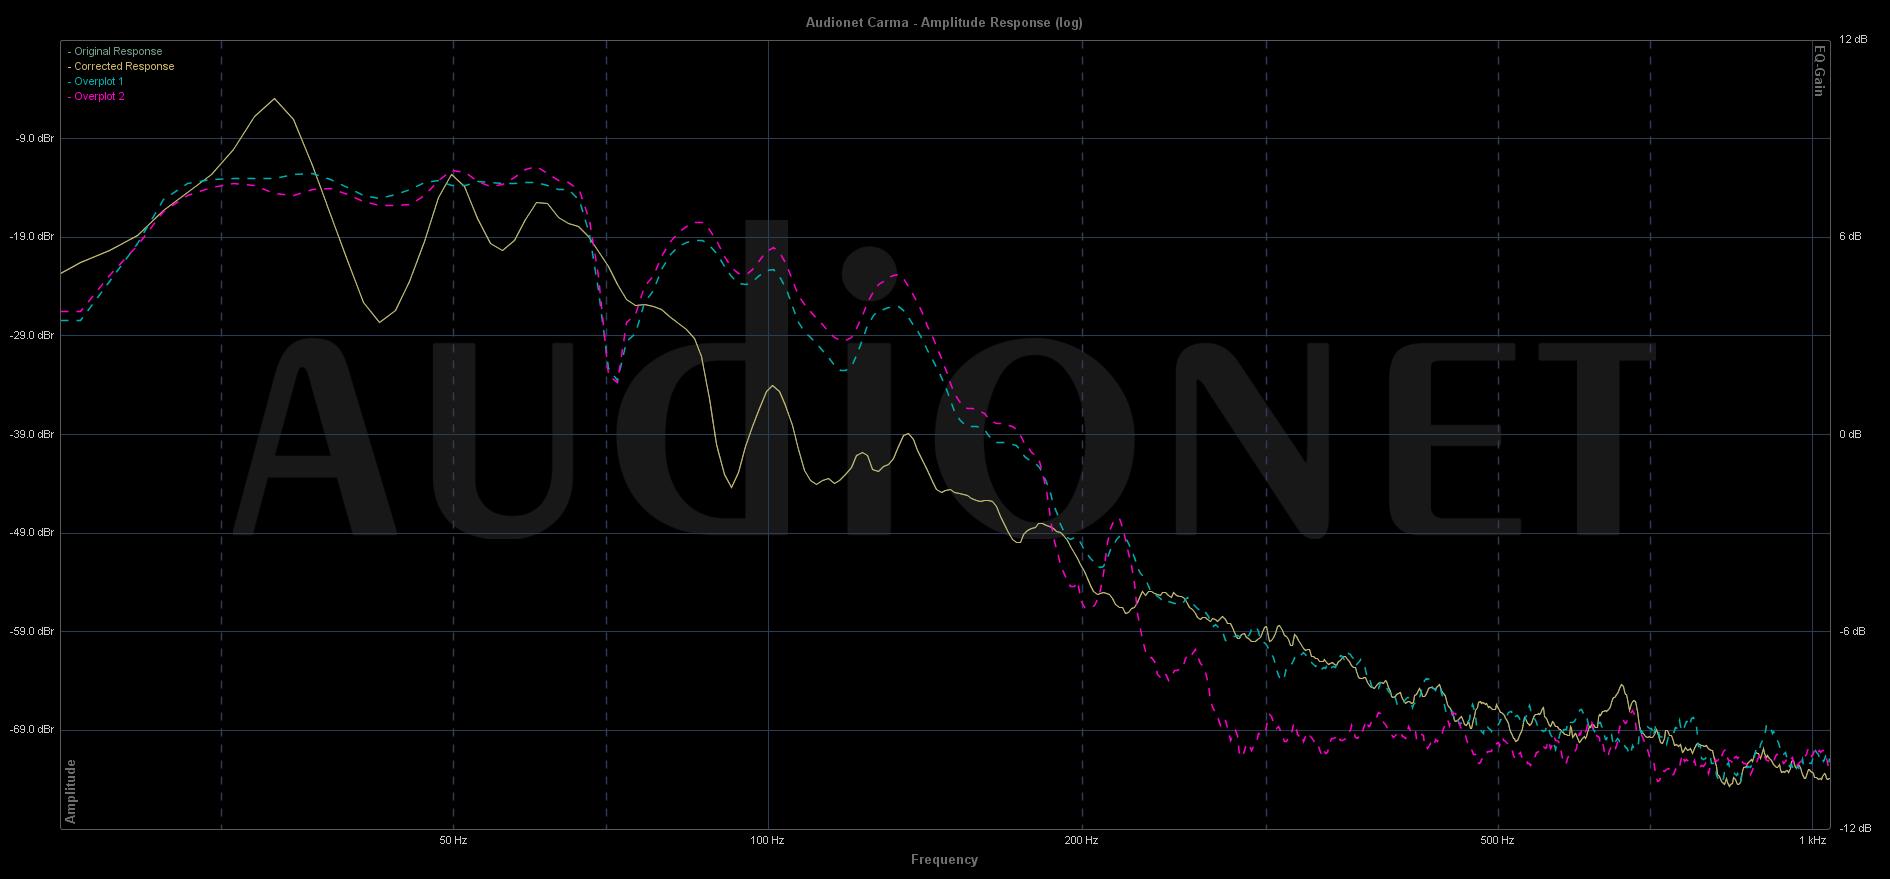
Task: Click the 12 dB EQ gain label
Action: click(1853, 40)
